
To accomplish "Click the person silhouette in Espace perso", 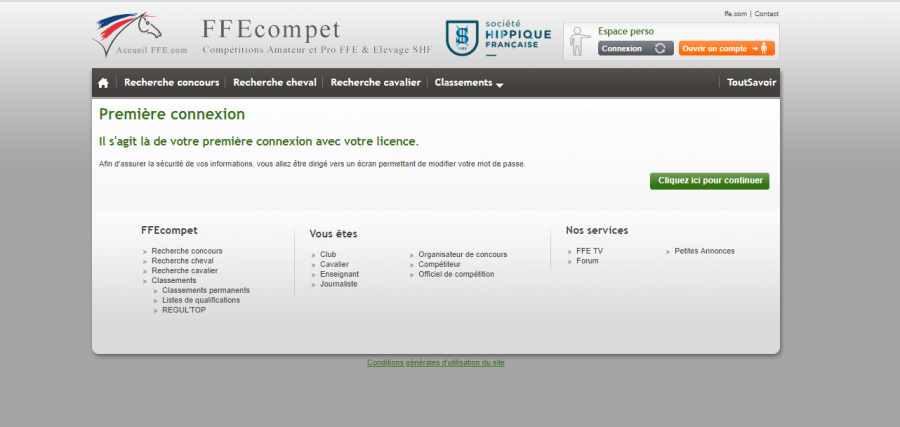I will [579, 41].
